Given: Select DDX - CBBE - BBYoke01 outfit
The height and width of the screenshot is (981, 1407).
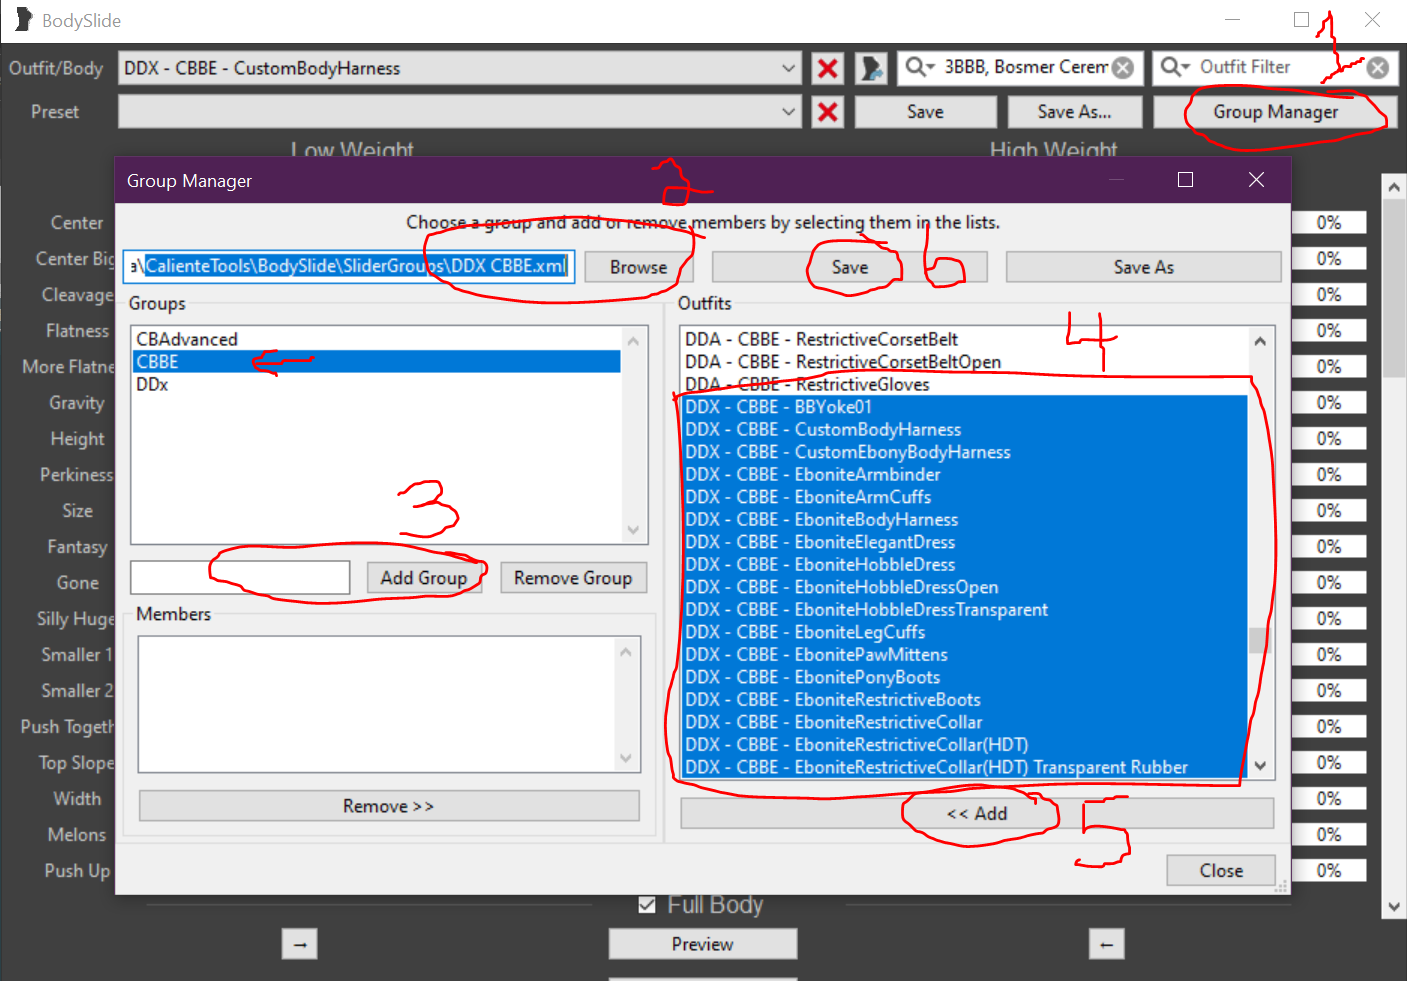Looking at the screenshot, I should (x=964, y=407).
